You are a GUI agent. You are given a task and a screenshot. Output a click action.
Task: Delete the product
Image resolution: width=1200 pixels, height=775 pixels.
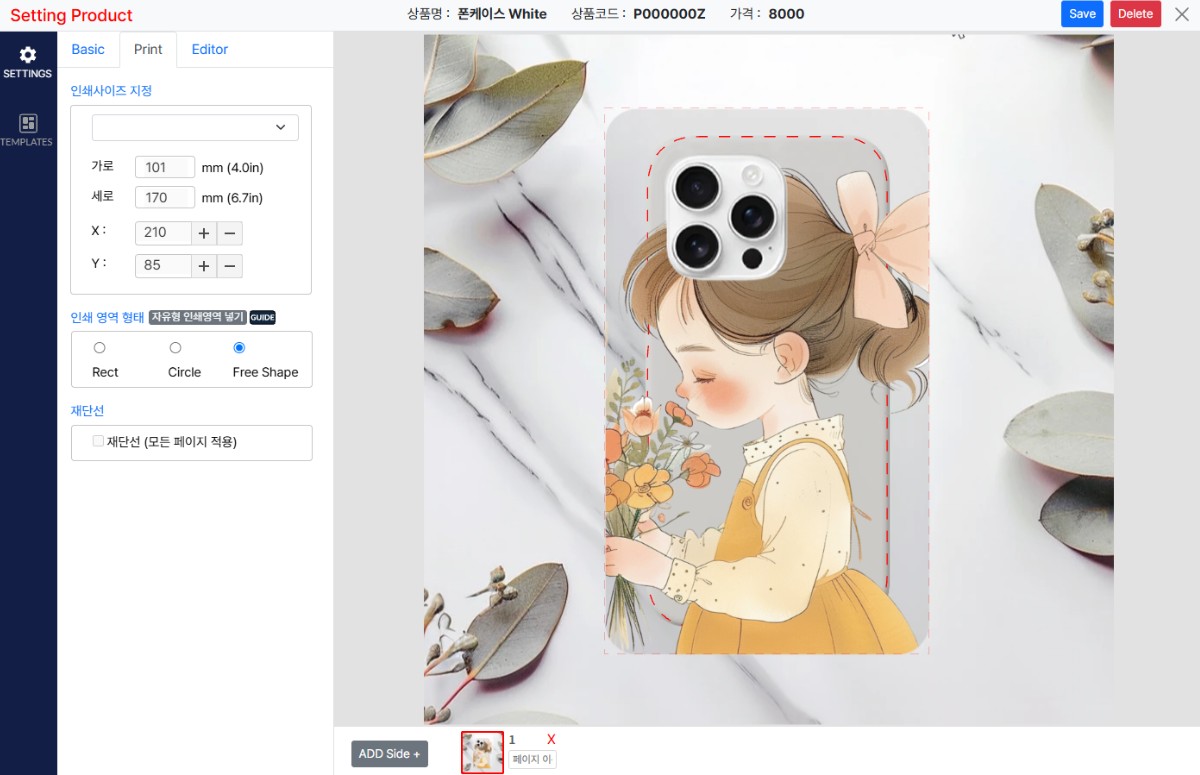[x=1135, y=14]
